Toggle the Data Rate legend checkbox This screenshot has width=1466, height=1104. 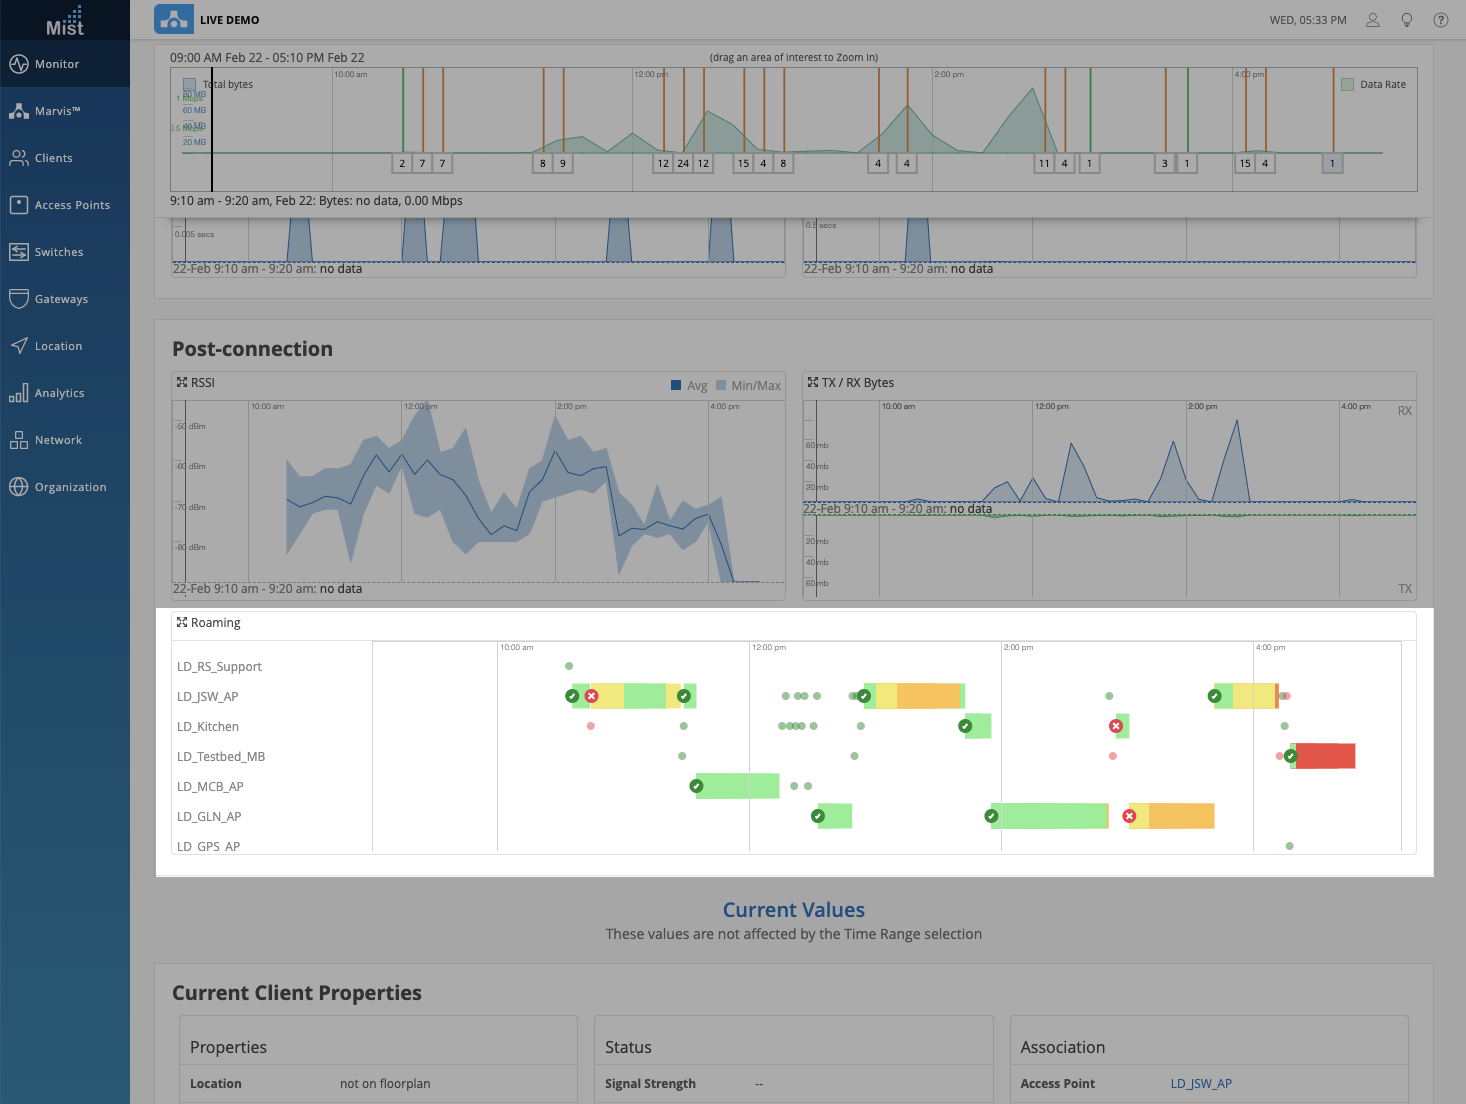point(1347,85)
